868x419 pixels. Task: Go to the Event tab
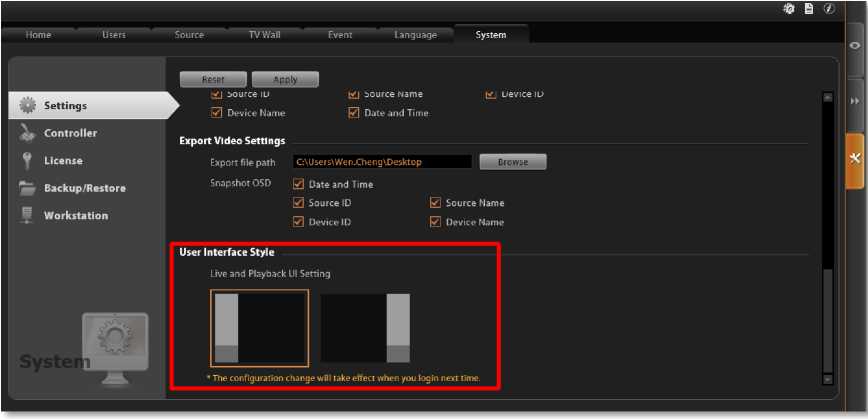340,35
